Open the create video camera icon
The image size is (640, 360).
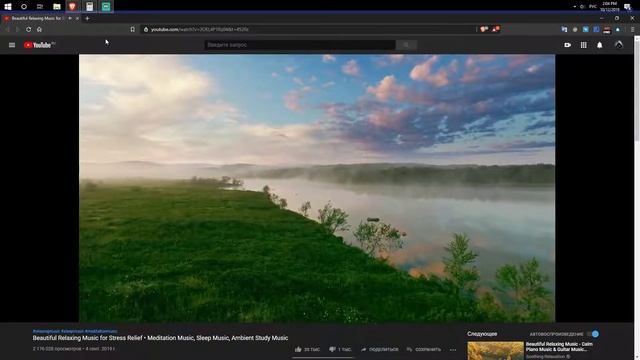coord(567,45)
